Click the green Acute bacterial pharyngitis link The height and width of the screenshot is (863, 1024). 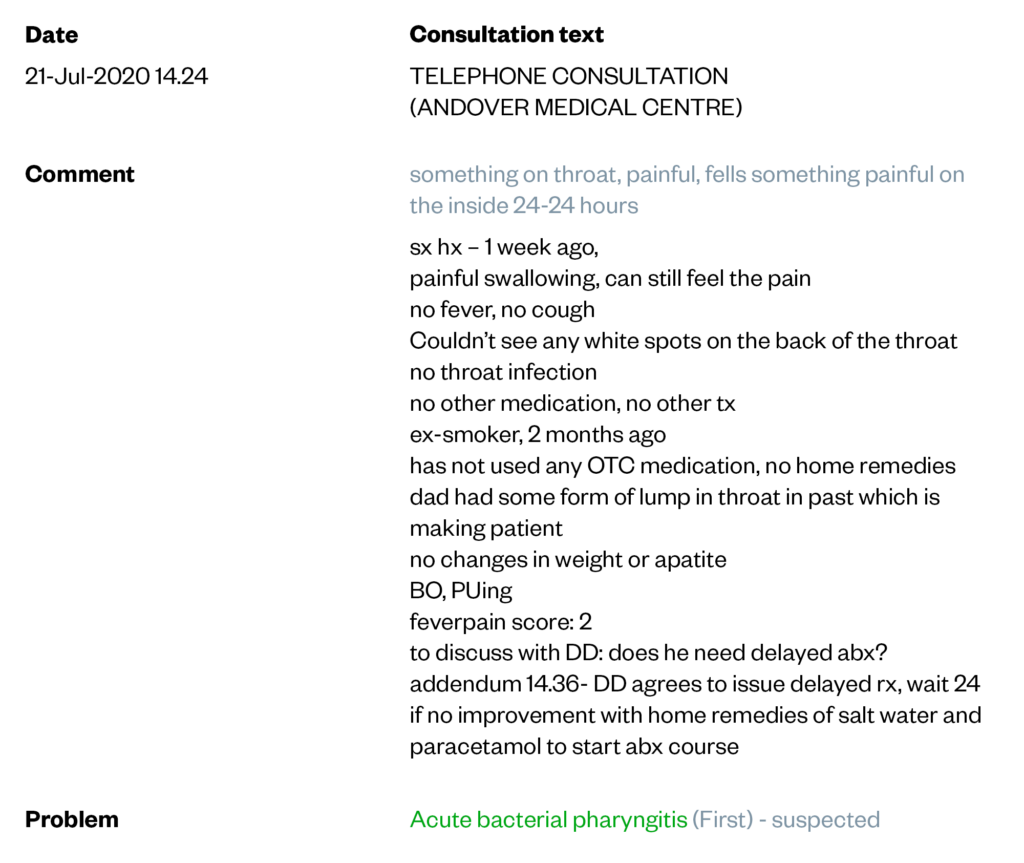548,820
